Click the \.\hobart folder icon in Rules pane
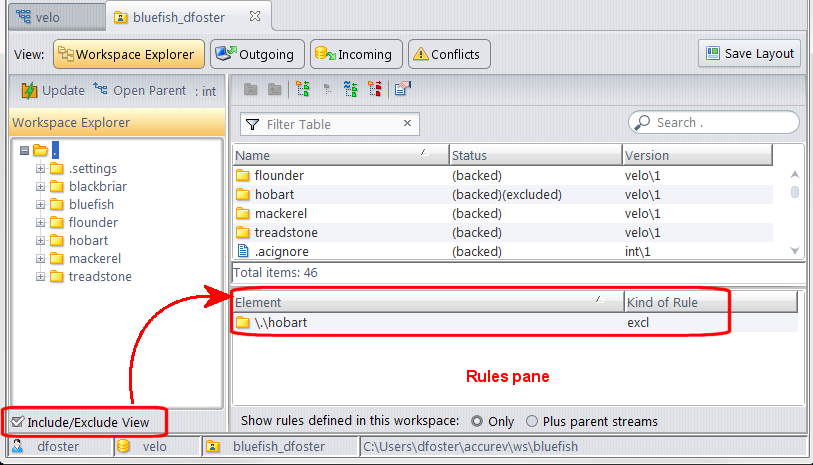The width and height of the screenshot is (813, 465). coord(243,322)
